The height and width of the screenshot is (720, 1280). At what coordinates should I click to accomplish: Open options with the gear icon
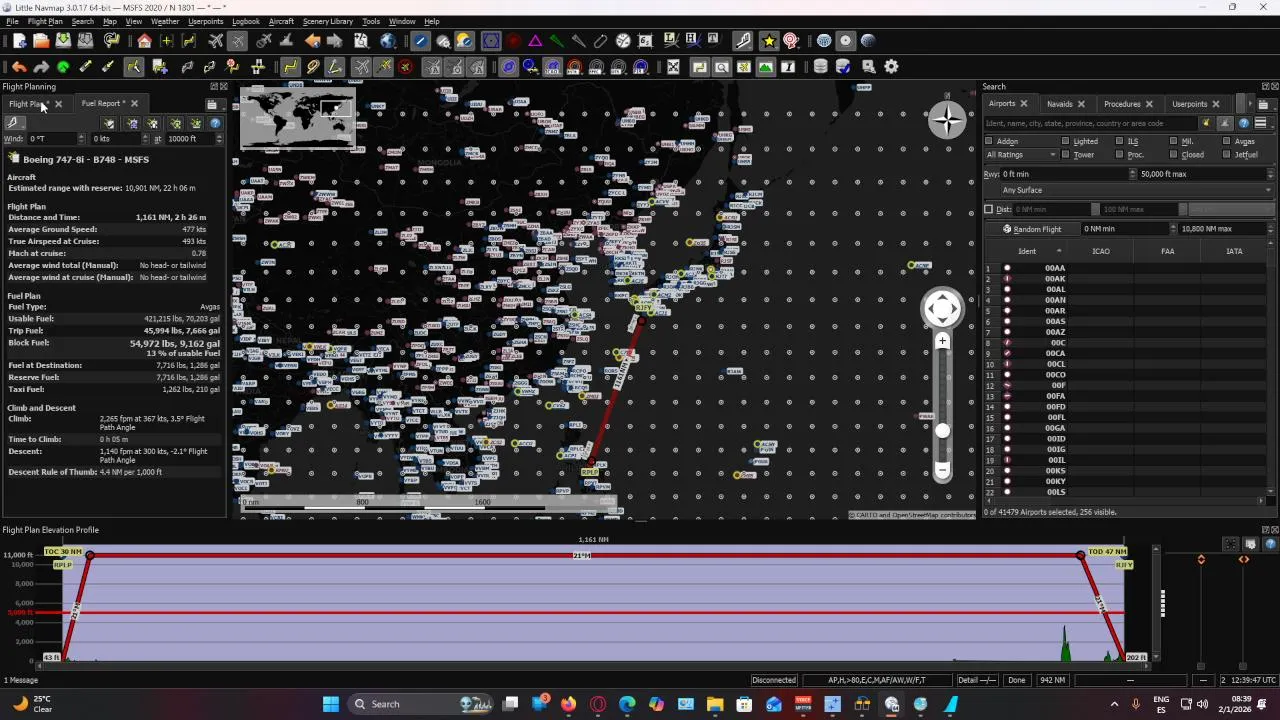(891, 67)
